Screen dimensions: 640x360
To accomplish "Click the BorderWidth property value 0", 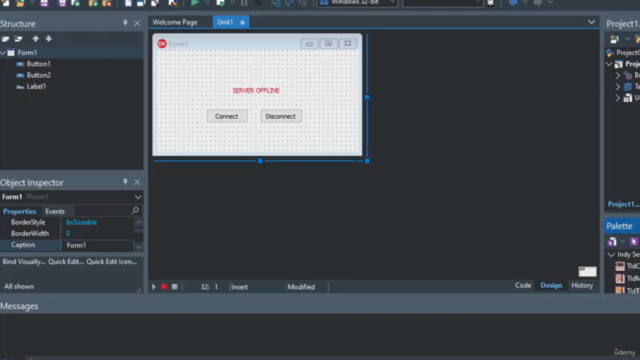I will pos(68,233).
